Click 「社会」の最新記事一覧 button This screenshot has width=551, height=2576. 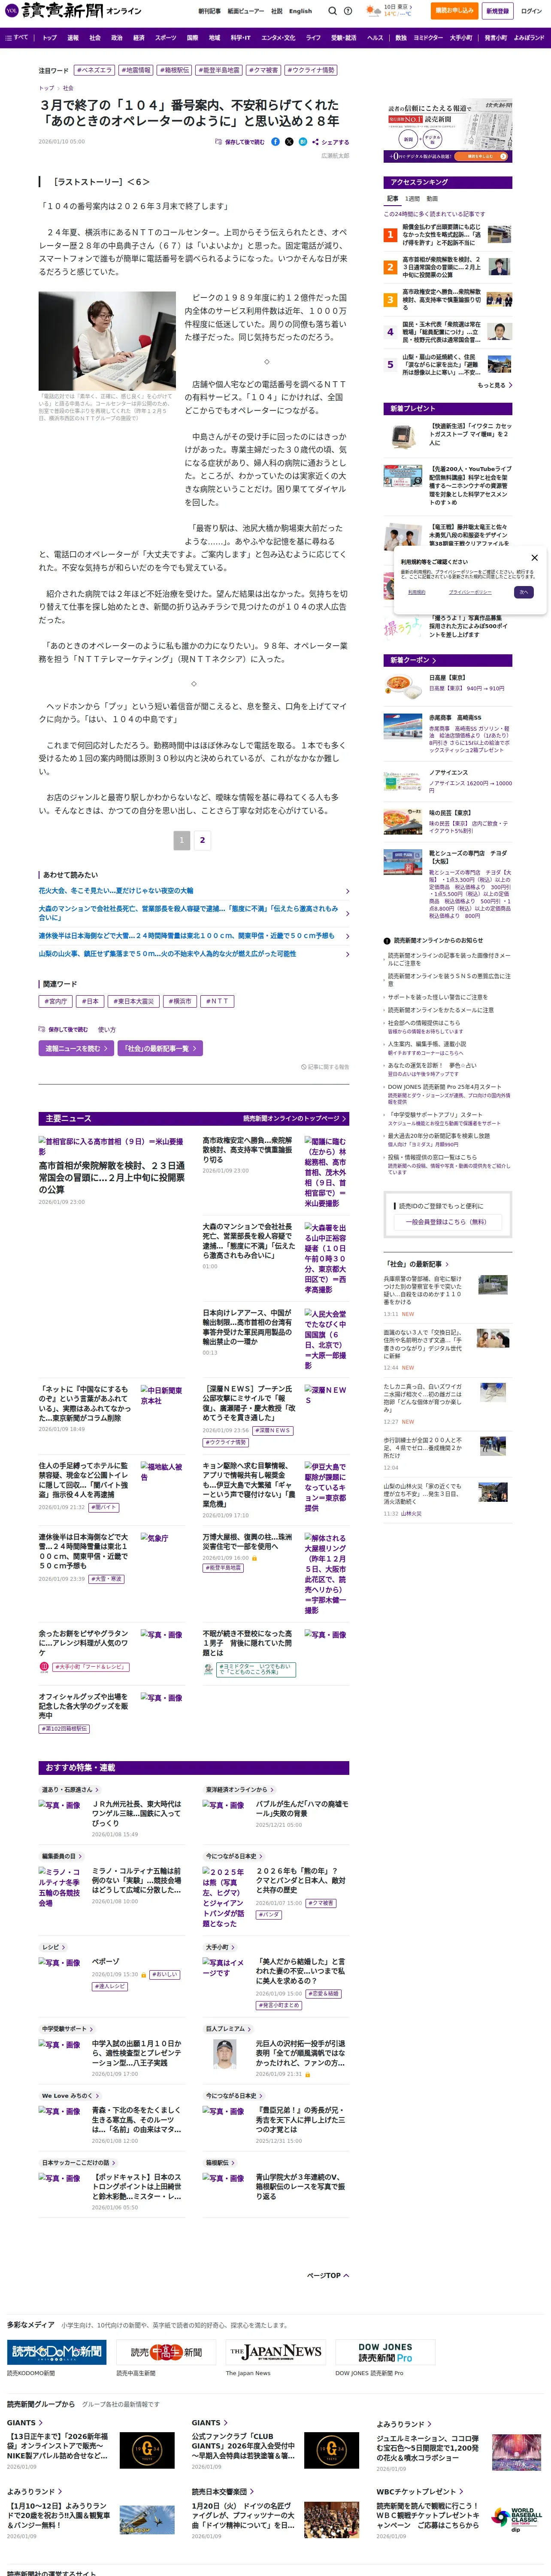tap(160, 1048)
